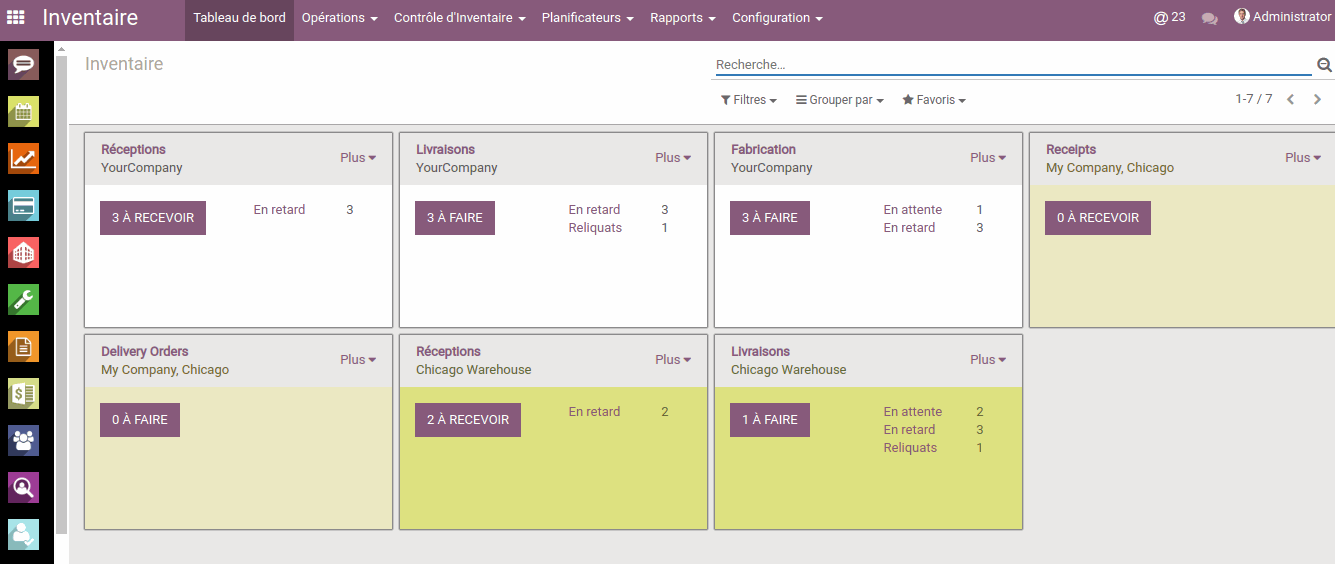
Task: Open the Discuss speech bubble app icon
Action: click(x=23, y=64)
